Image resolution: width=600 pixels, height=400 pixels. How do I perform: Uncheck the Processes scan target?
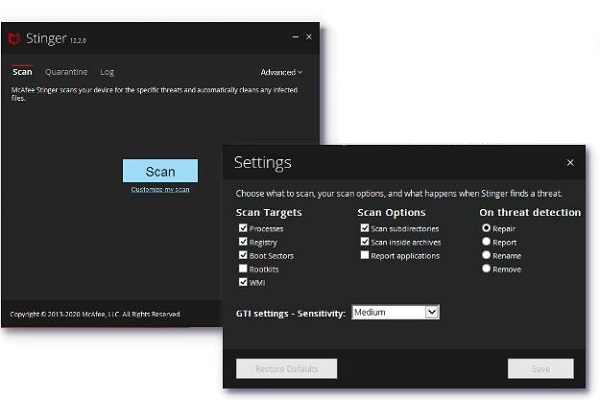tap(243, 228)
